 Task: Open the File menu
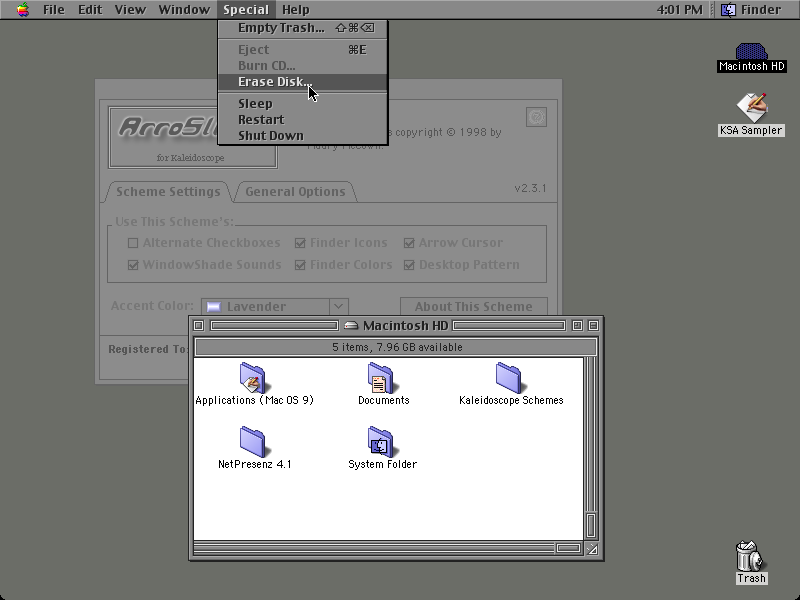coord(54,10)
